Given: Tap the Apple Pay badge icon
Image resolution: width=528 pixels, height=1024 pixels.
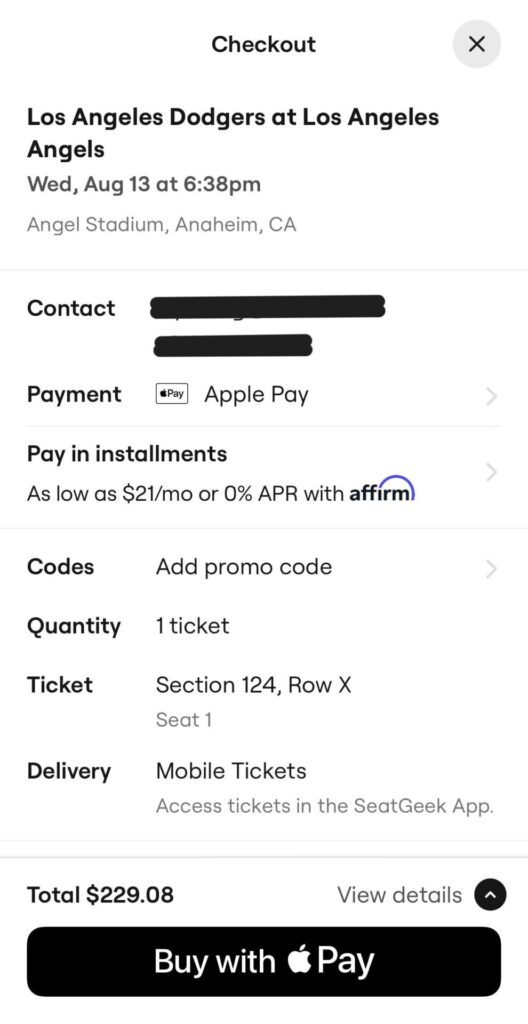Looking at the screenshot, I should tap(172, 394).
